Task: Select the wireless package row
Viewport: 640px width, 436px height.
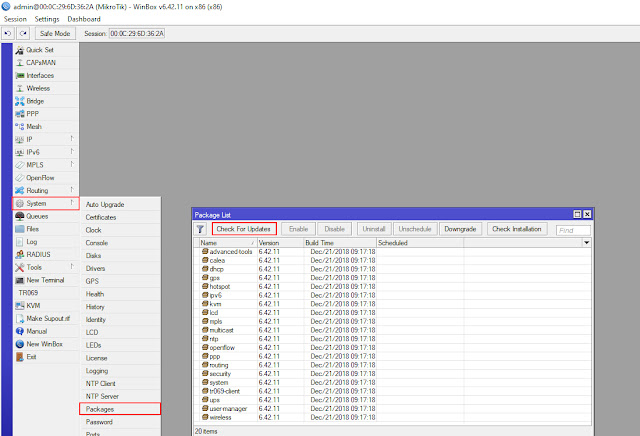Action: point(393,417)
